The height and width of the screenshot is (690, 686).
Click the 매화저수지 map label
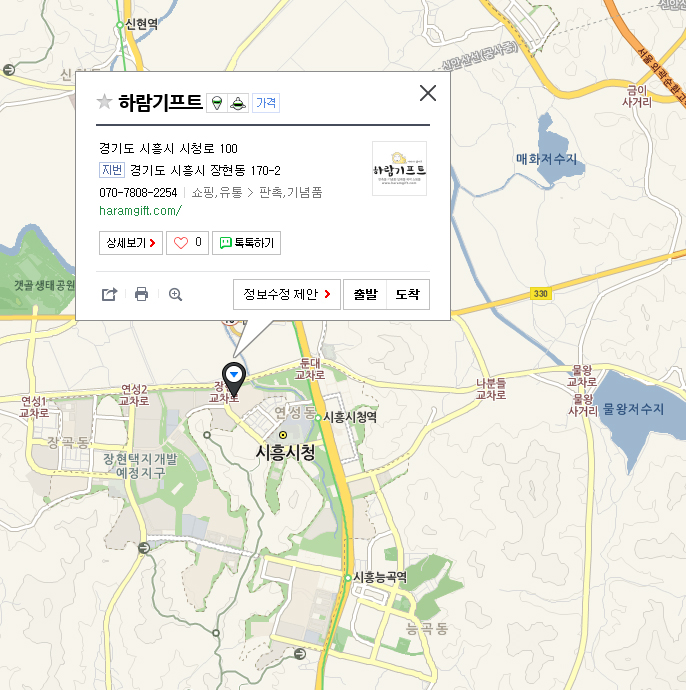(x=546, y=159)
